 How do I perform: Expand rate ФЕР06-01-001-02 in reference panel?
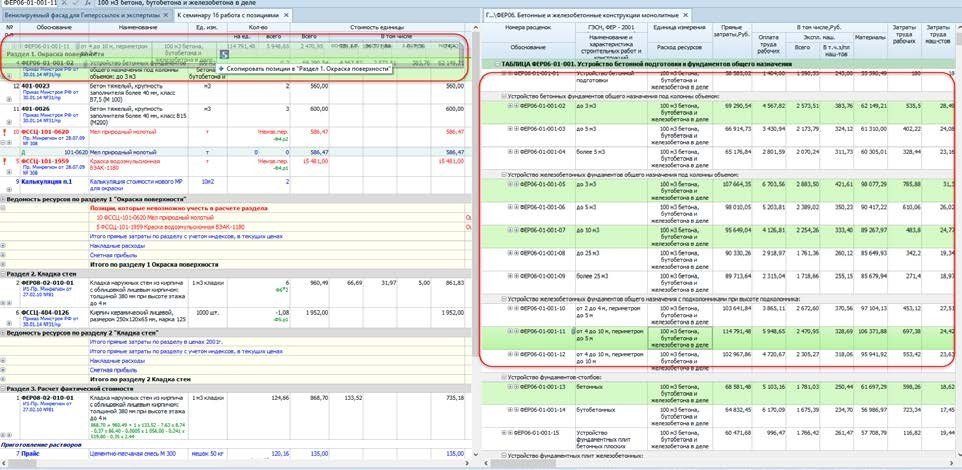510,106
